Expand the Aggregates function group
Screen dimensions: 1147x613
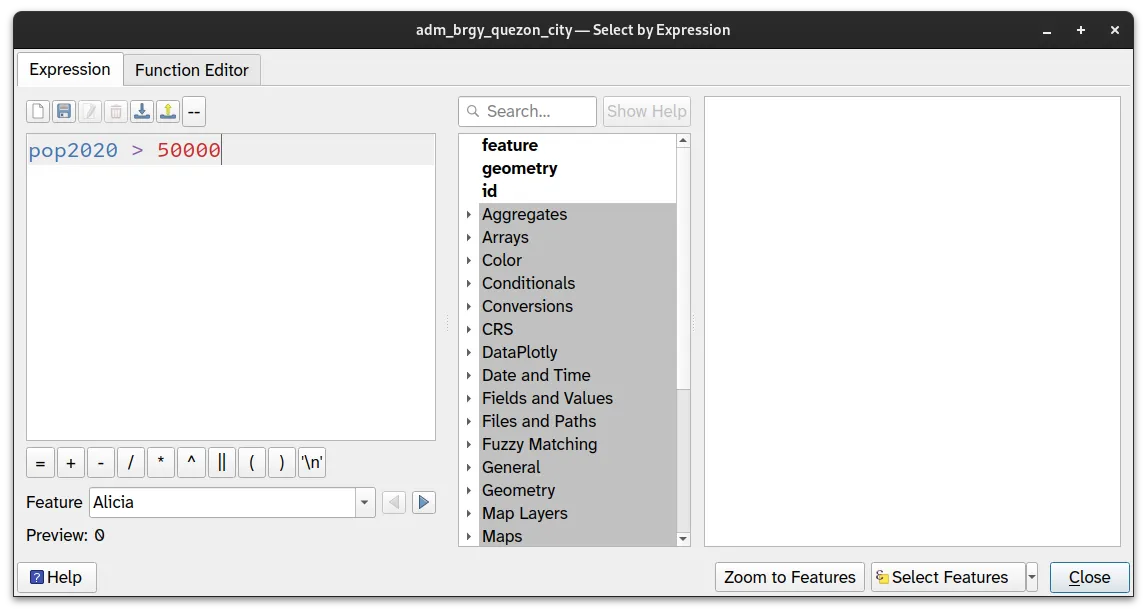pos(468,215)
